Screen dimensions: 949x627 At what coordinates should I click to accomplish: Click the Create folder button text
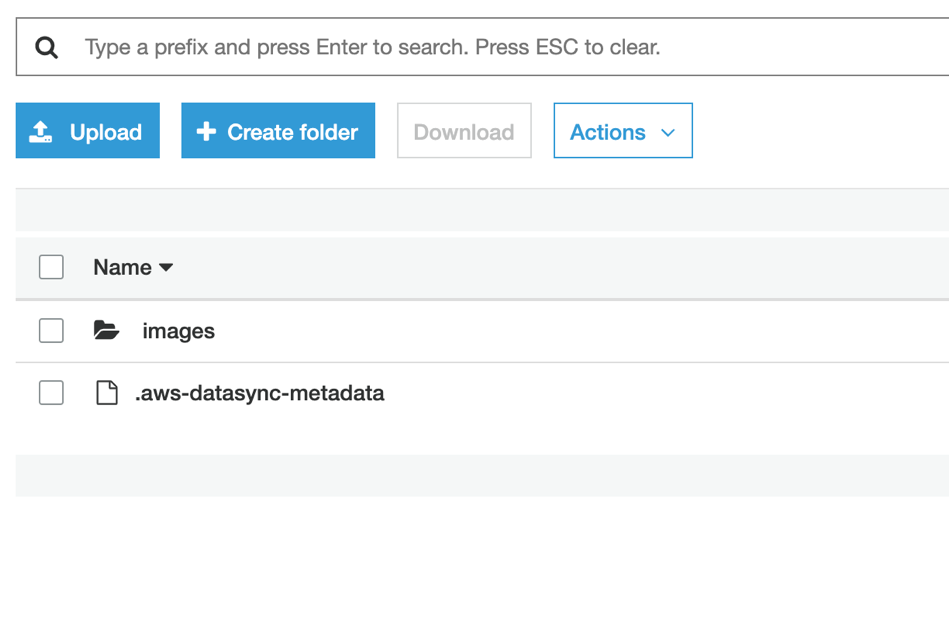292,132
